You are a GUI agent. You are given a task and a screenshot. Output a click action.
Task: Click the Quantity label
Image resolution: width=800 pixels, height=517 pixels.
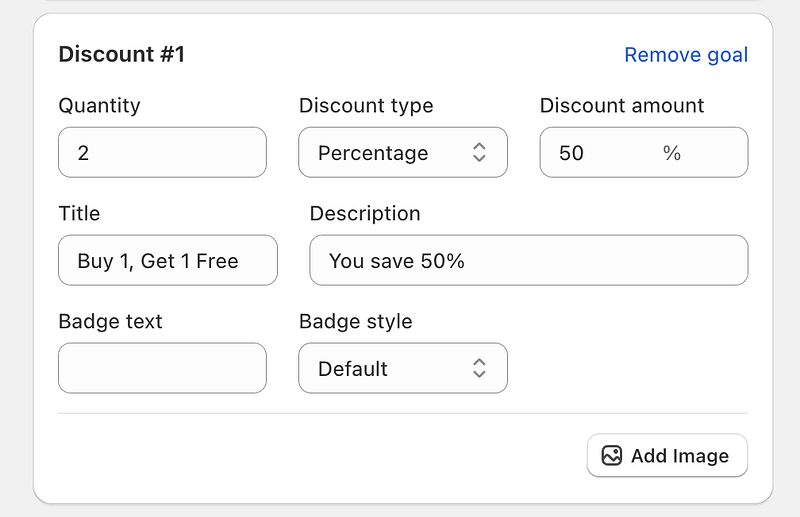coord(99,106)
